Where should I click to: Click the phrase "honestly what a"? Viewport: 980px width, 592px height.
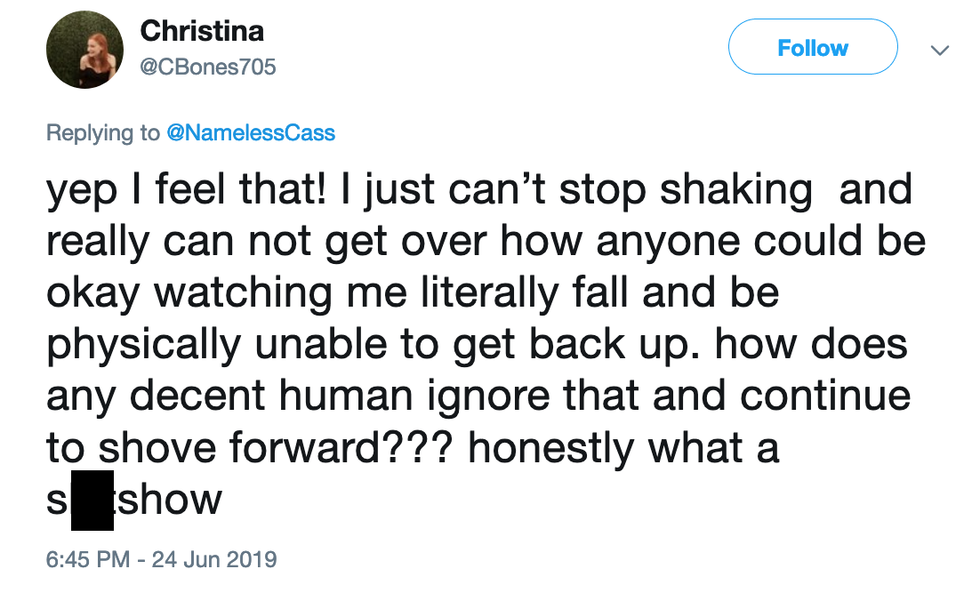(x=622, y=448)
